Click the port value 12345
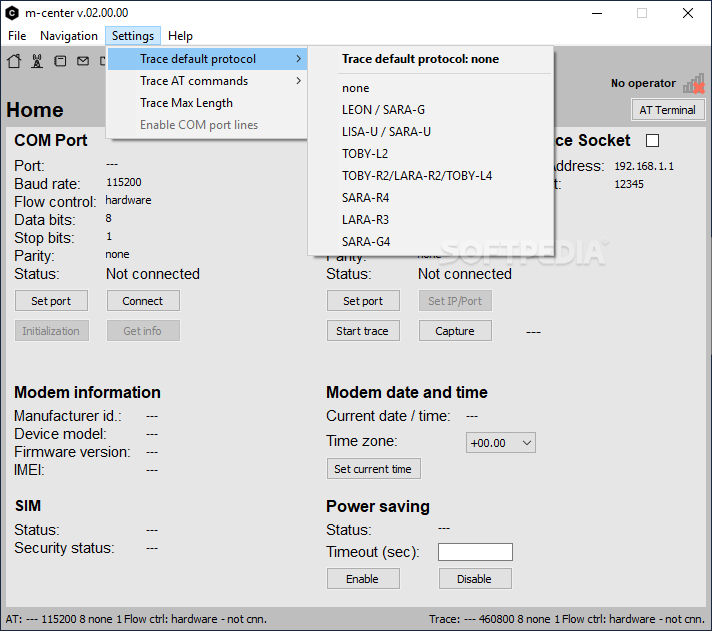712x631 pixels. point(629,184)
